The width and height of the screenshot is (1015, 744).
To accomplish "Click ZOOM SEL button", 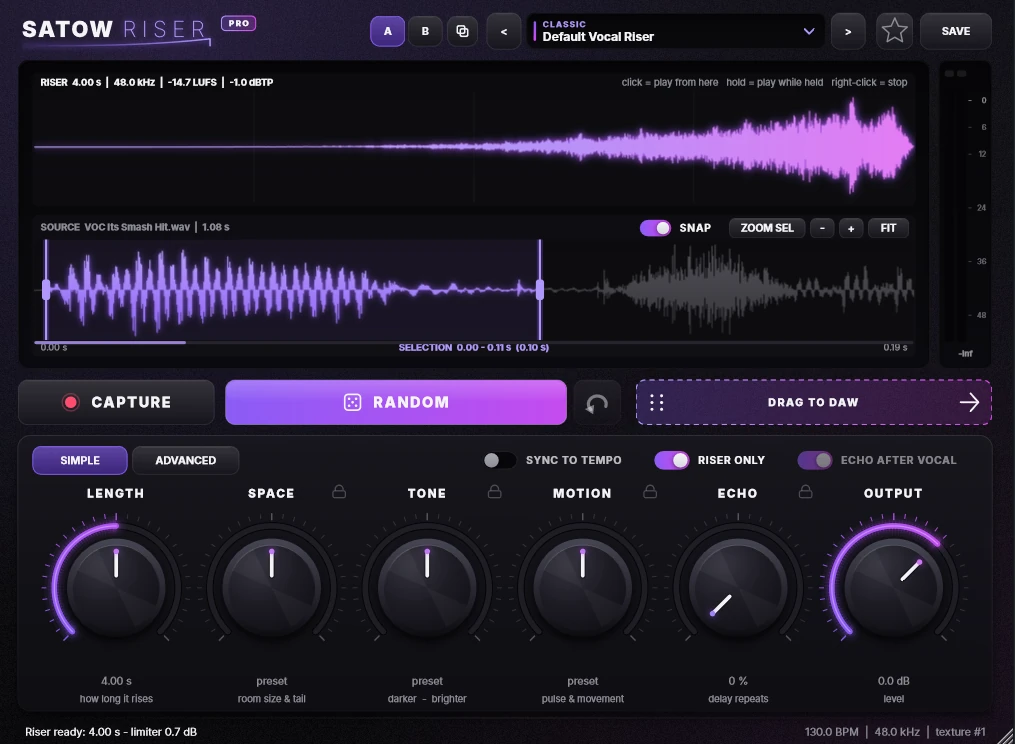I will (766, 228).
